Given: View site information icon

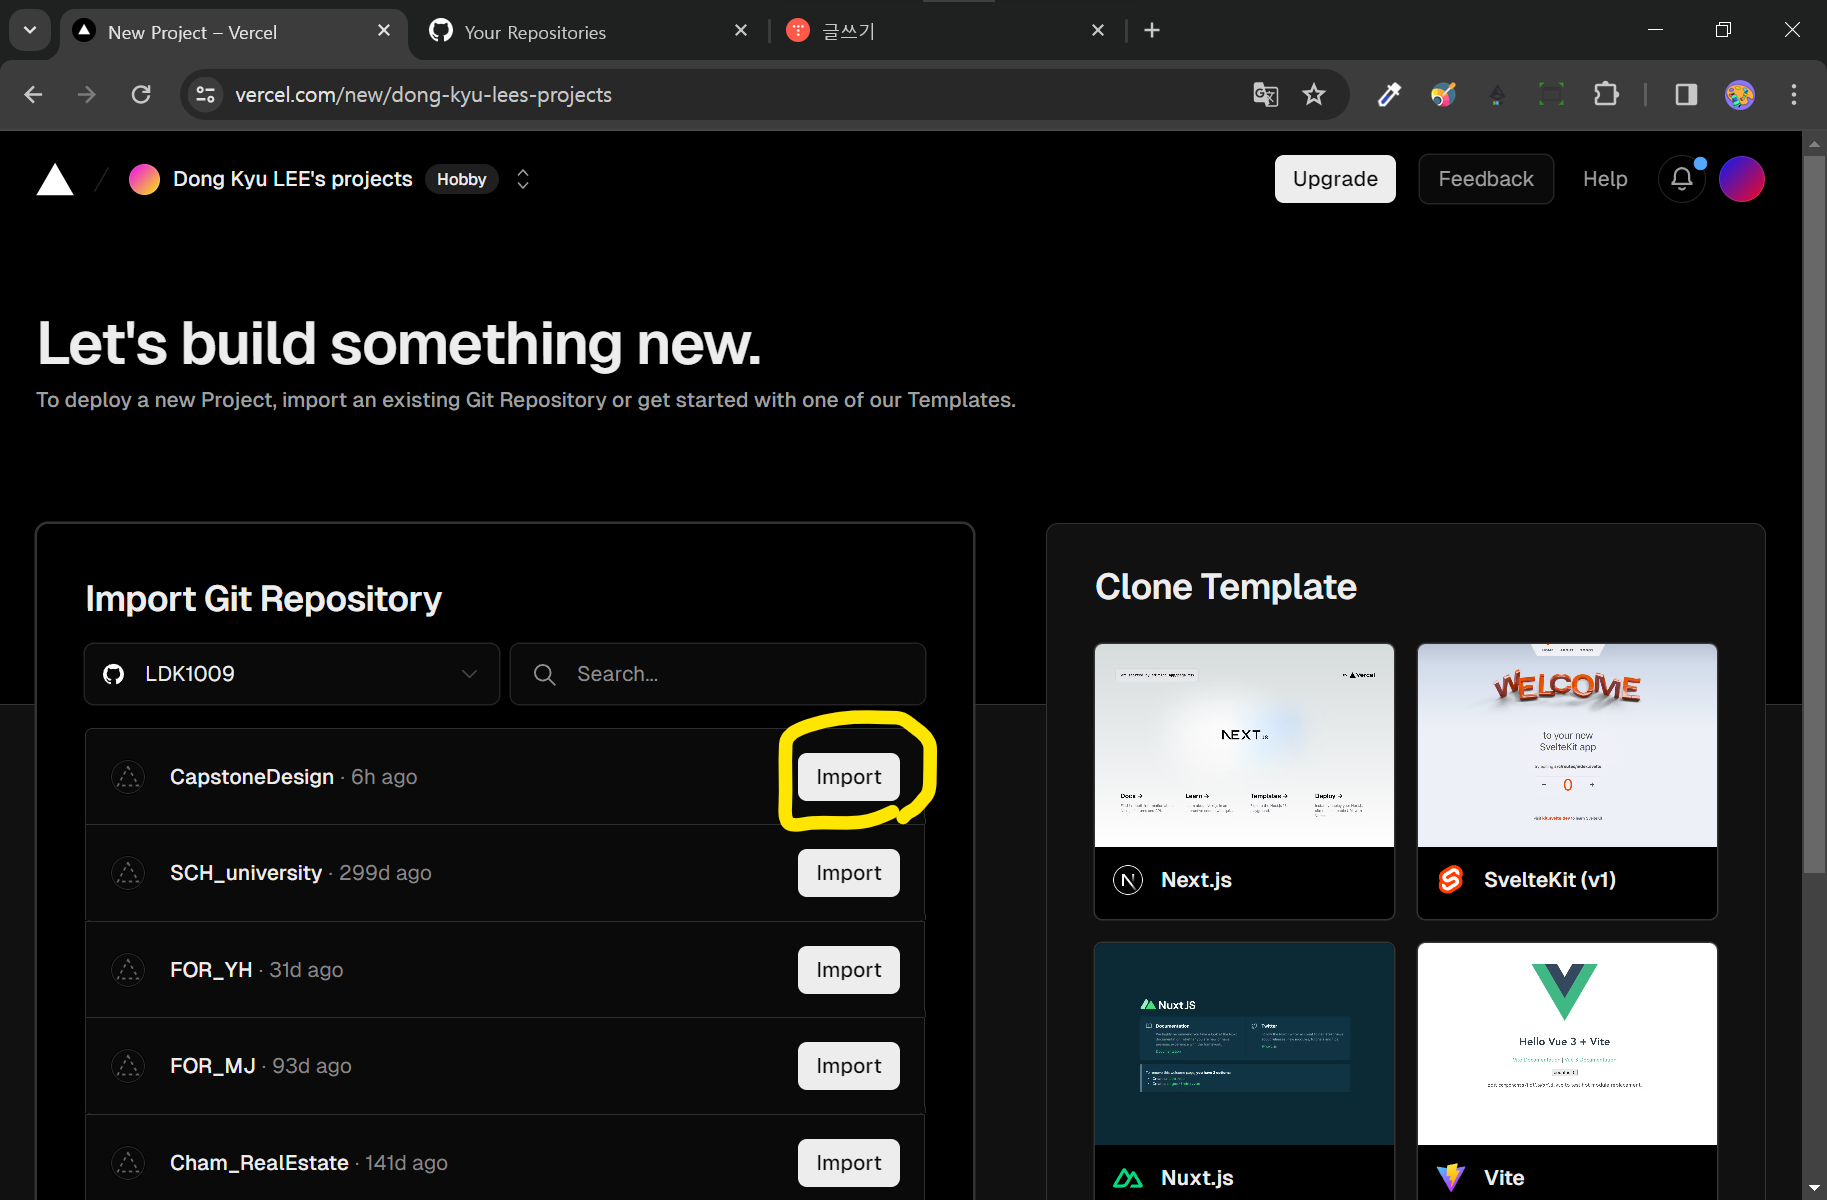Looking at the screenshot, I should pyautogui.click(x=205, y=94).
